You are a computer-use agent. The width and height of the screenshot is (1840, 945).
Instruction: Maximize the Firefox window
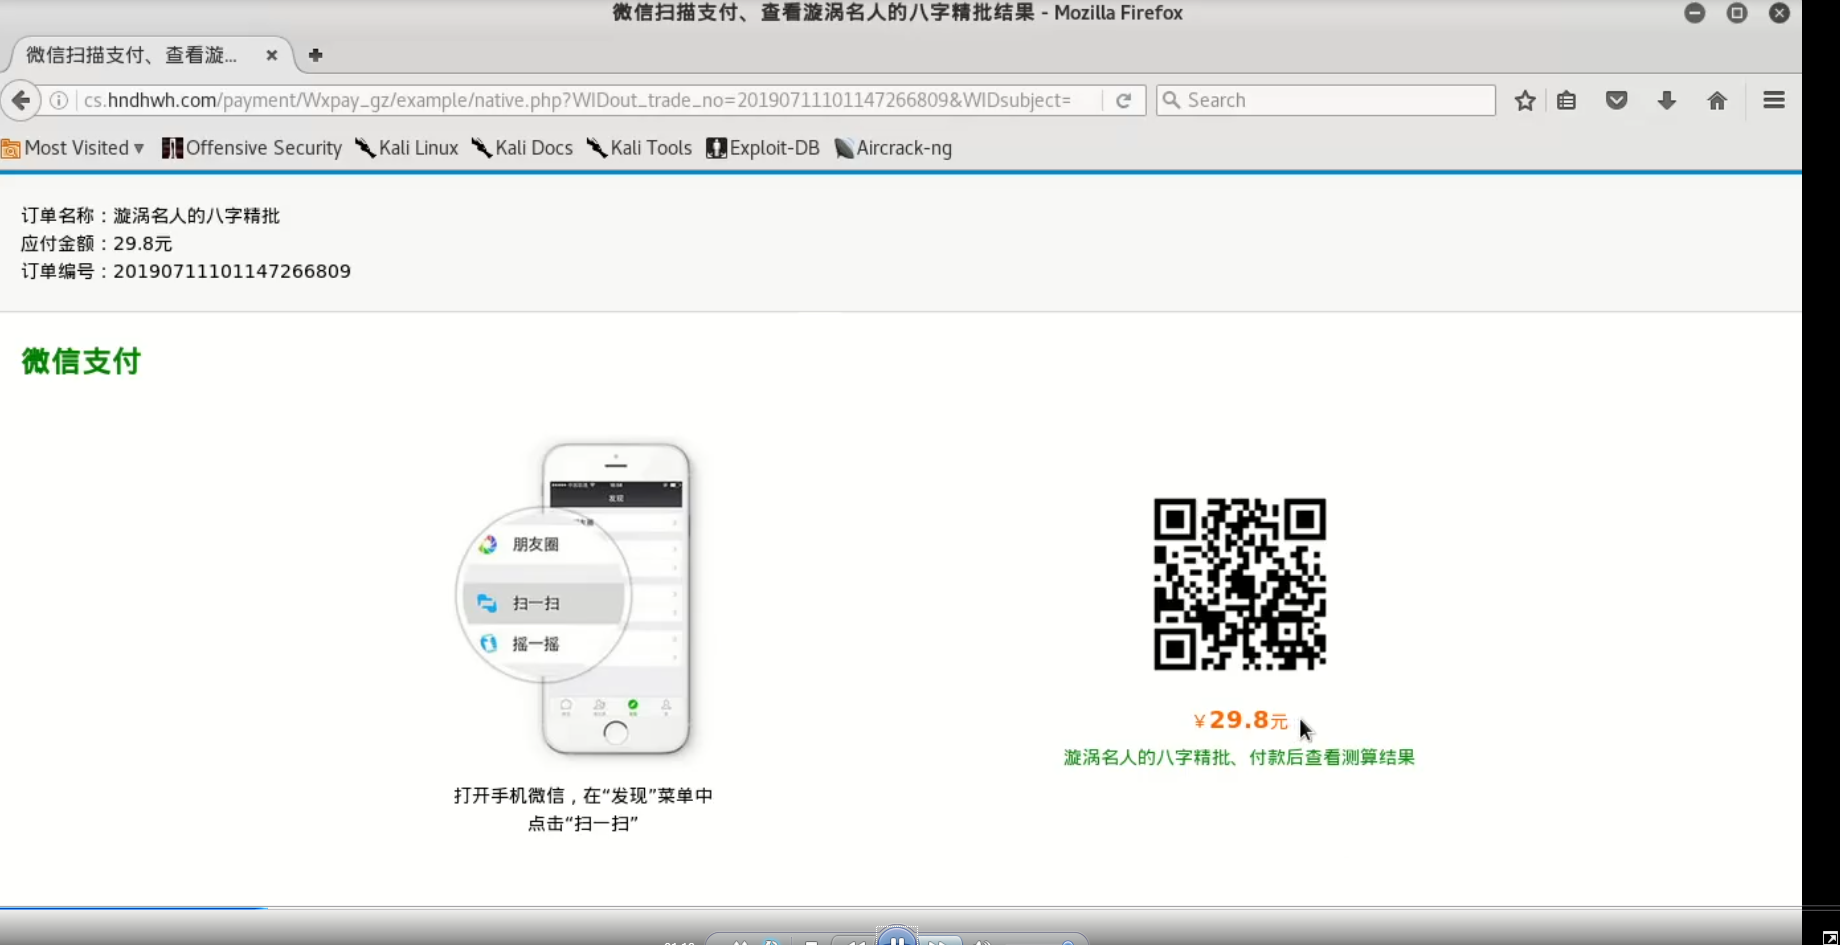point(1737,13)
